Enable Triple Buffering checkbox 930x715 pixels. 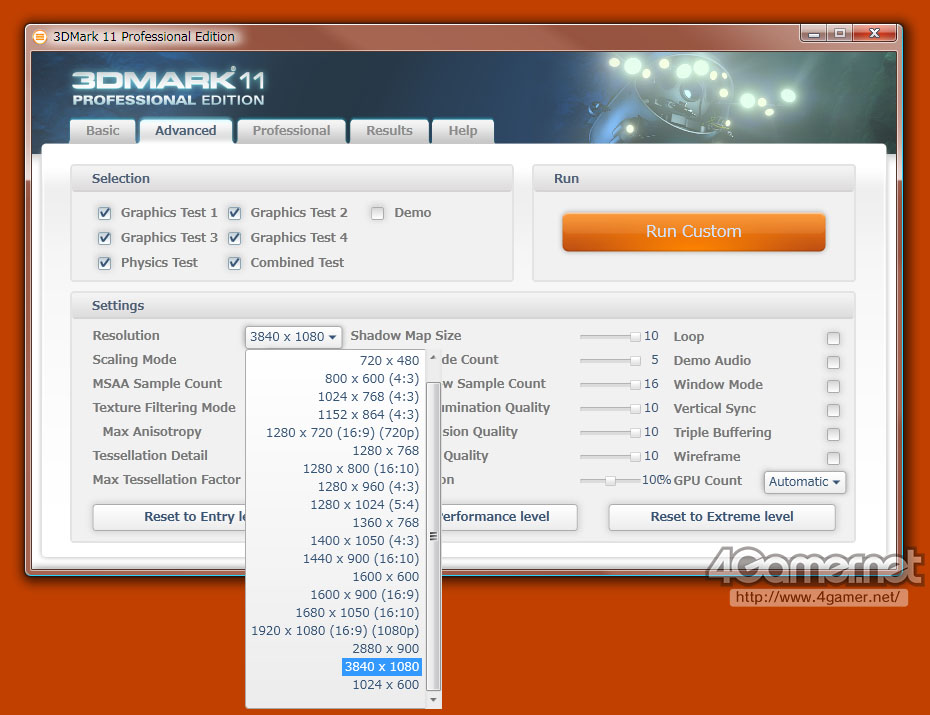(833, 435)
